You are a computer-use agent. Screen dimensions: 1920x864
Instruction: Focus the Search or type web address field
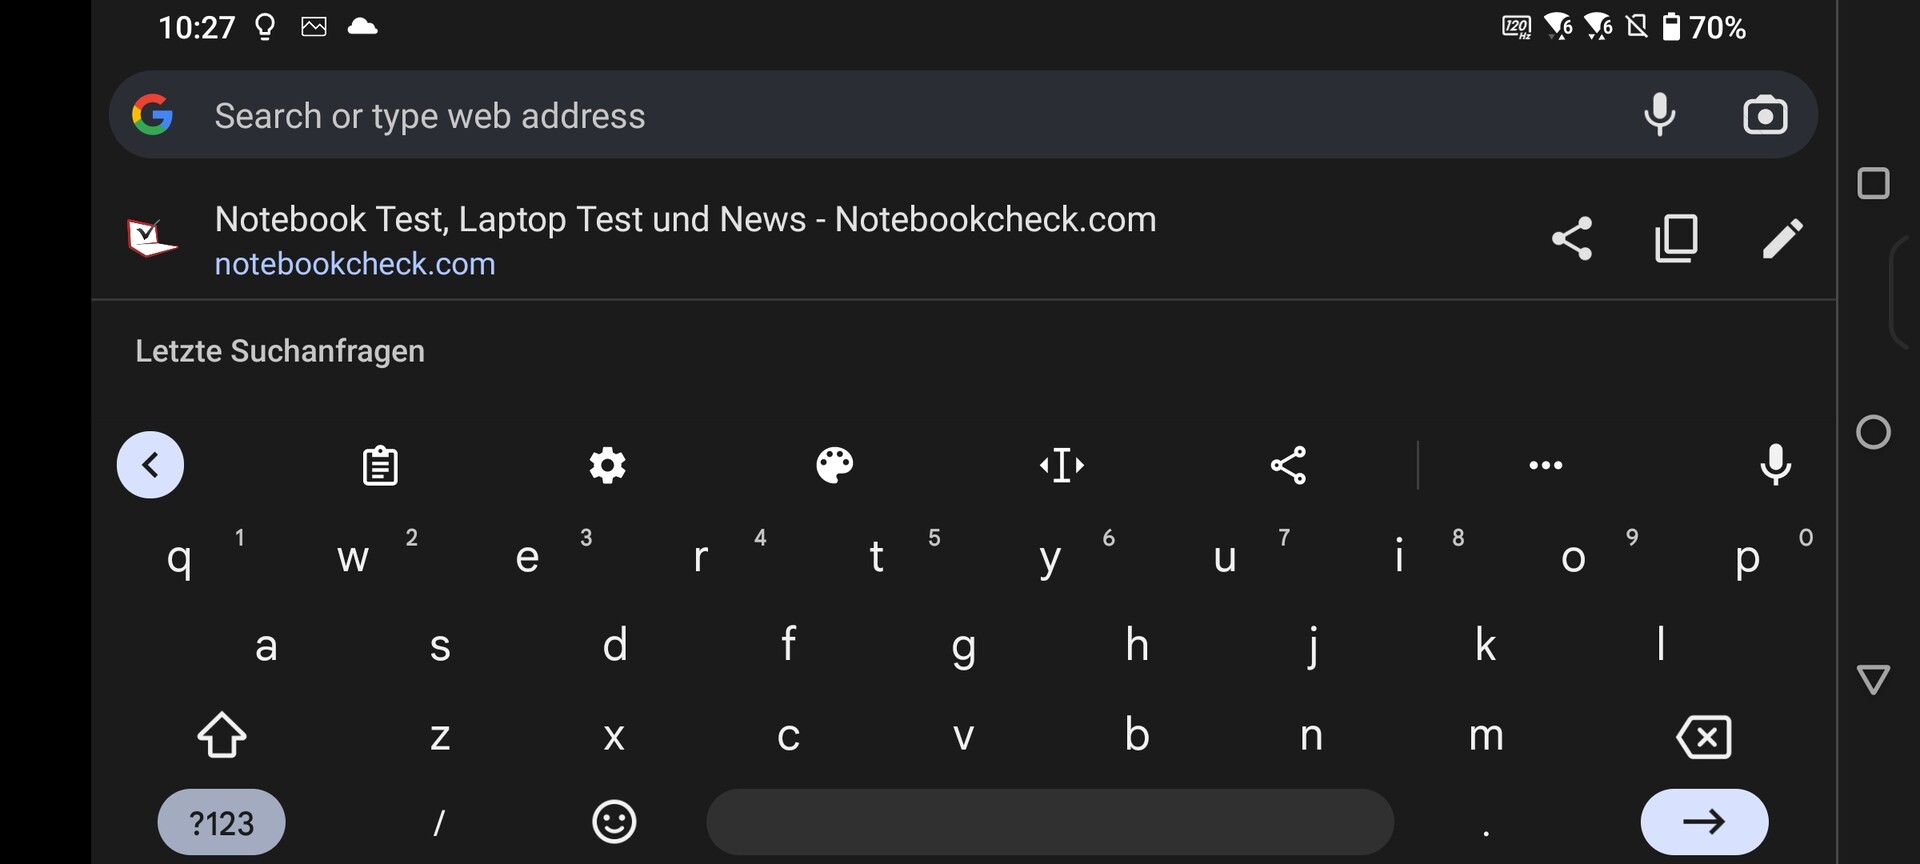(900, 115)
